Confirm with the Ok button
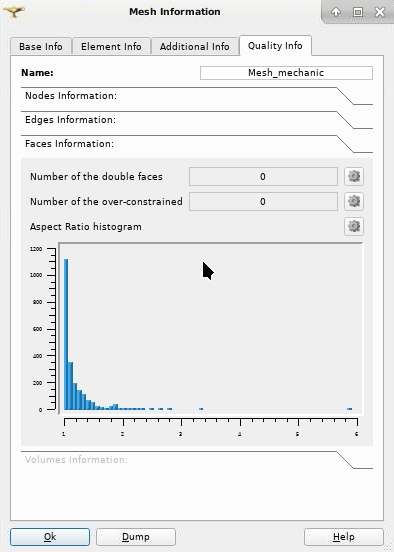The width and height of the screenshot is (394, 552). [x=50, y=537]
